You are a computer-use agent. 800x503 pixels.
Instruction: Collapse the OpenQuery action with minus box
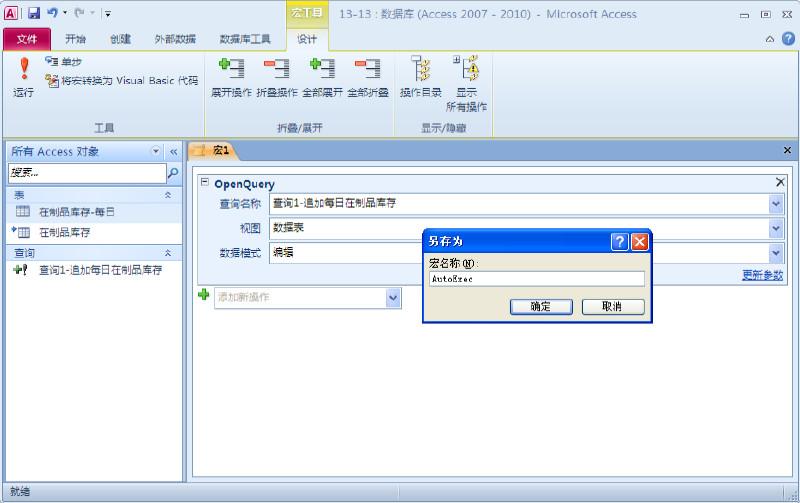(x=205, y=182)
